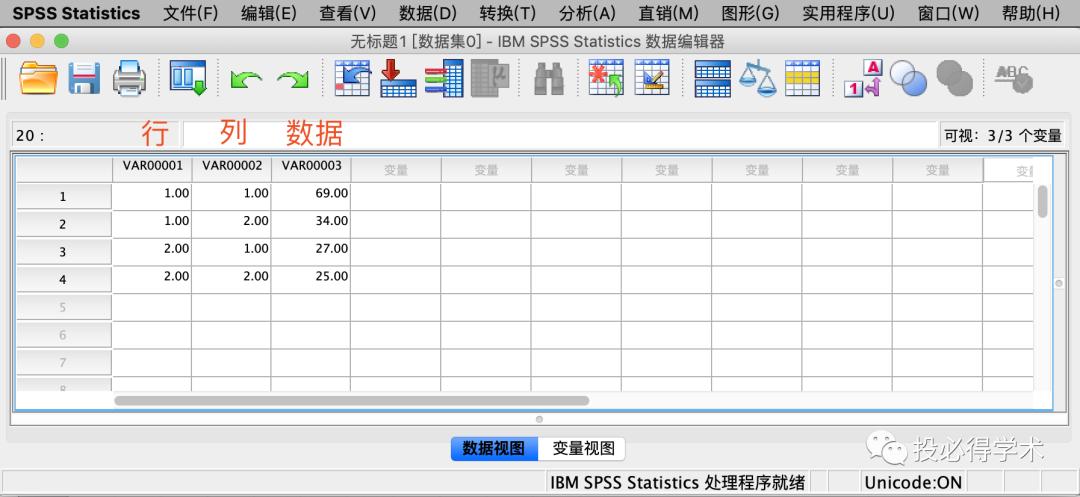Image resolution: width=1080 pixels, height=497 pixels.
Task: Click the cell editor input field
Action: pyautogui.click(x=559, y=134)
